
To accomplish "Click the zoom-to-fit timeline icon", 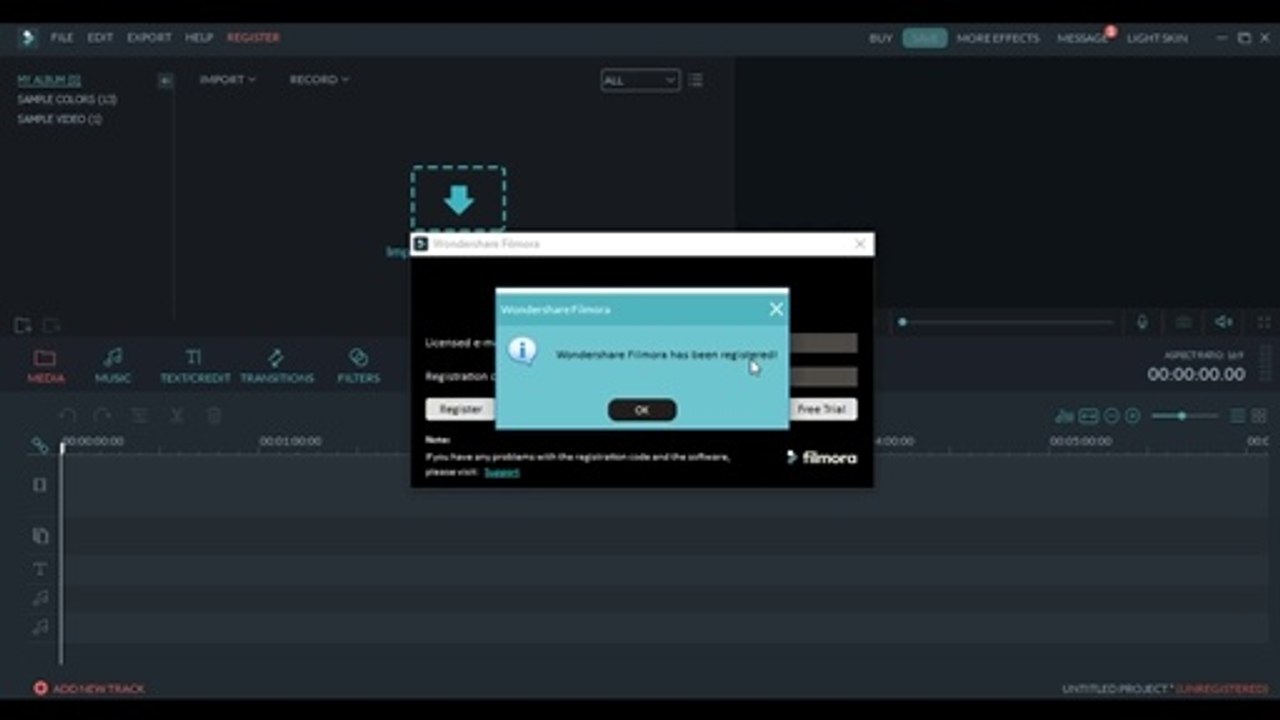I will click(1088, 416).
